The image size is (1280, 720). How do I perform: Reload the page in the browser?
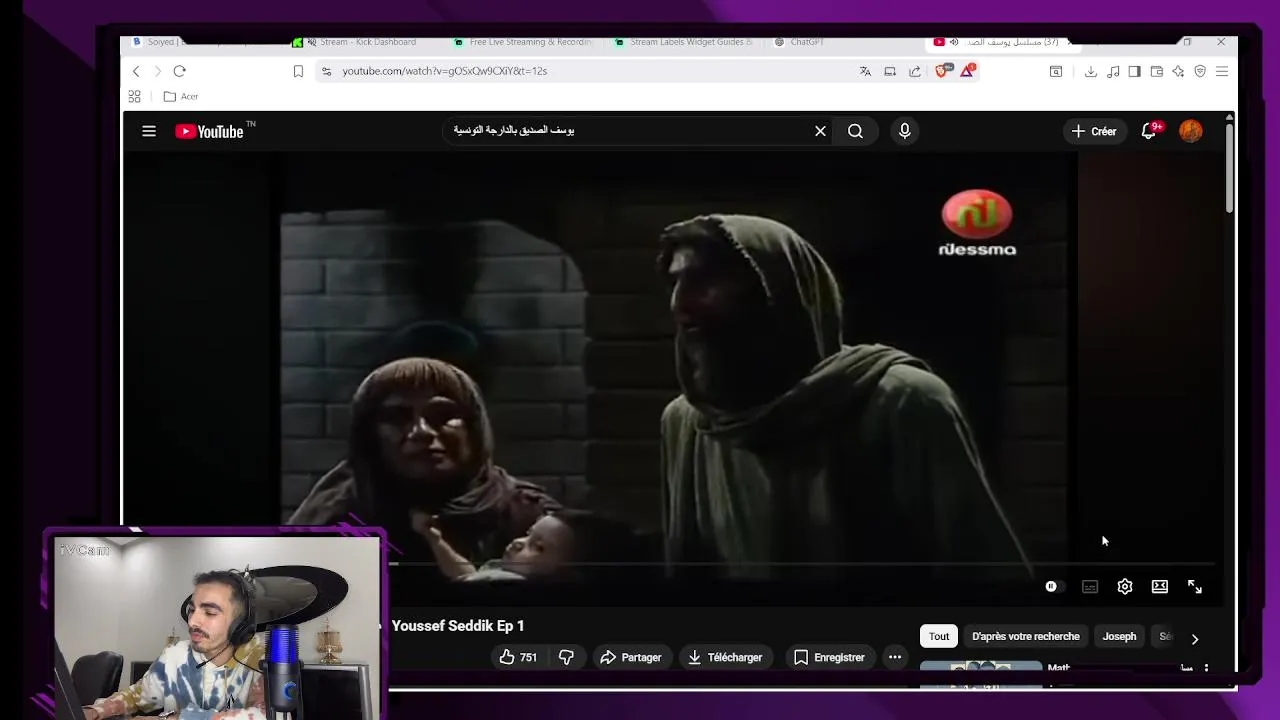point(179,71)
